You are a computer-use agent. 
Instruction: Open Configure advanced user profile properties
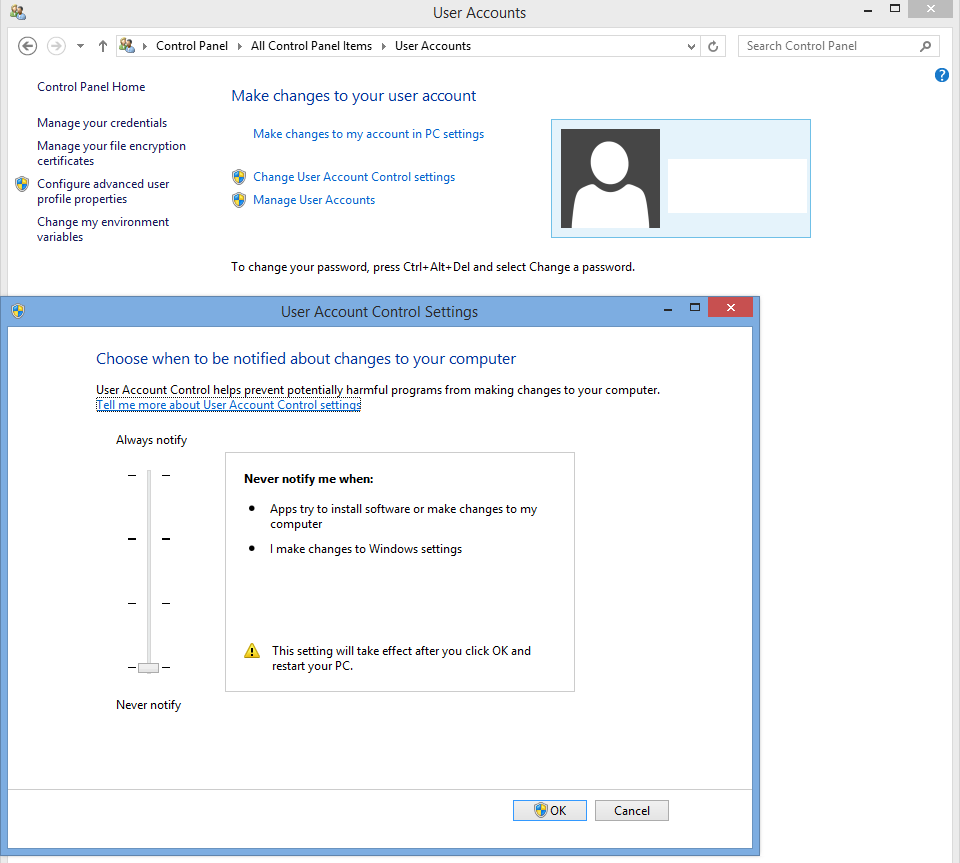click(x=103, y=191)
